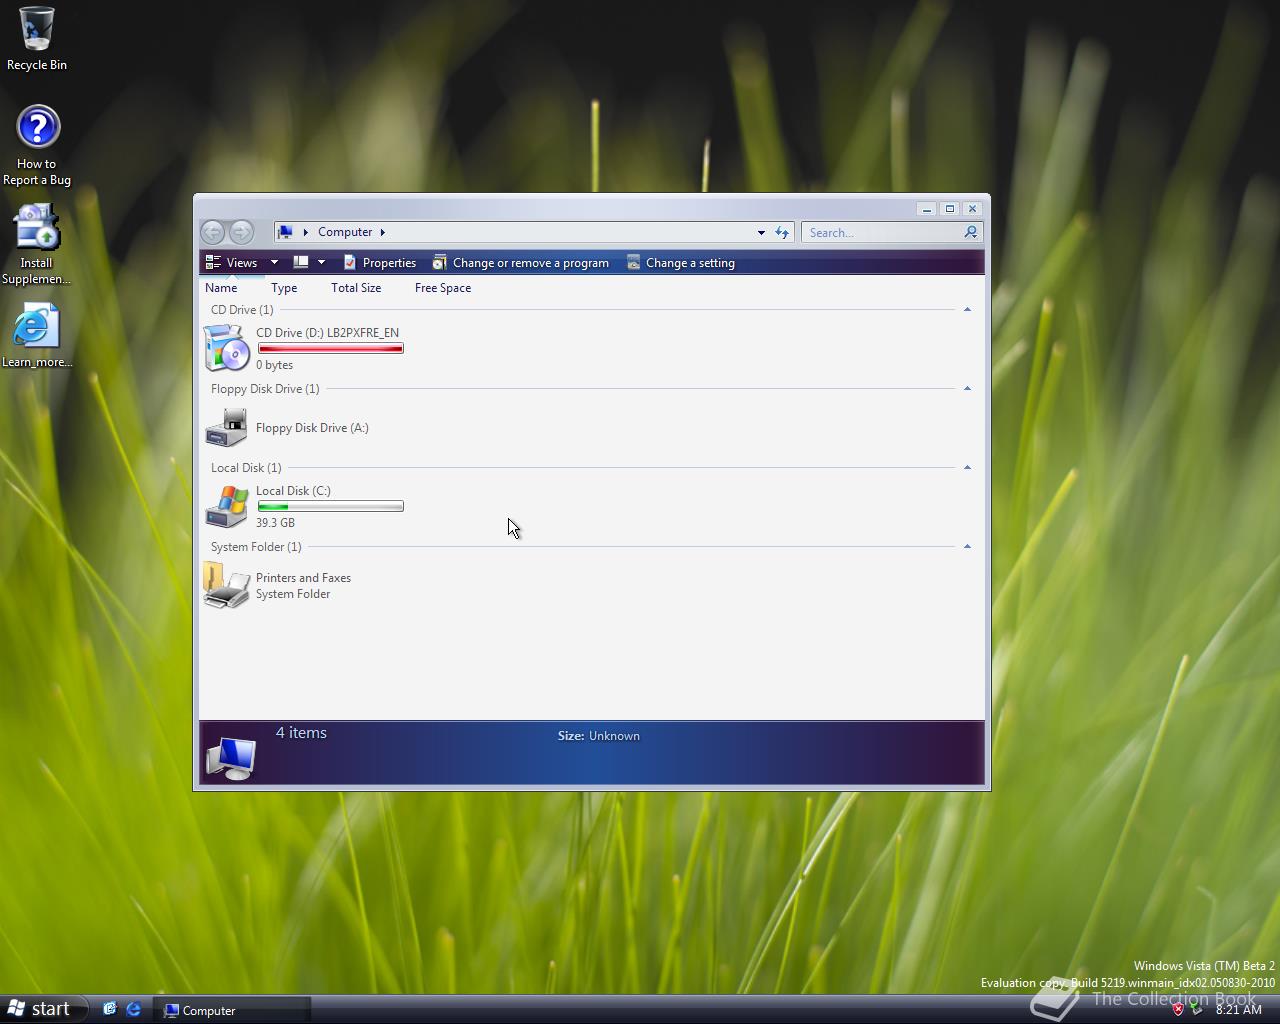
Task: Click the network tray icon next to the clock
Action: tap(1197, 1009)
